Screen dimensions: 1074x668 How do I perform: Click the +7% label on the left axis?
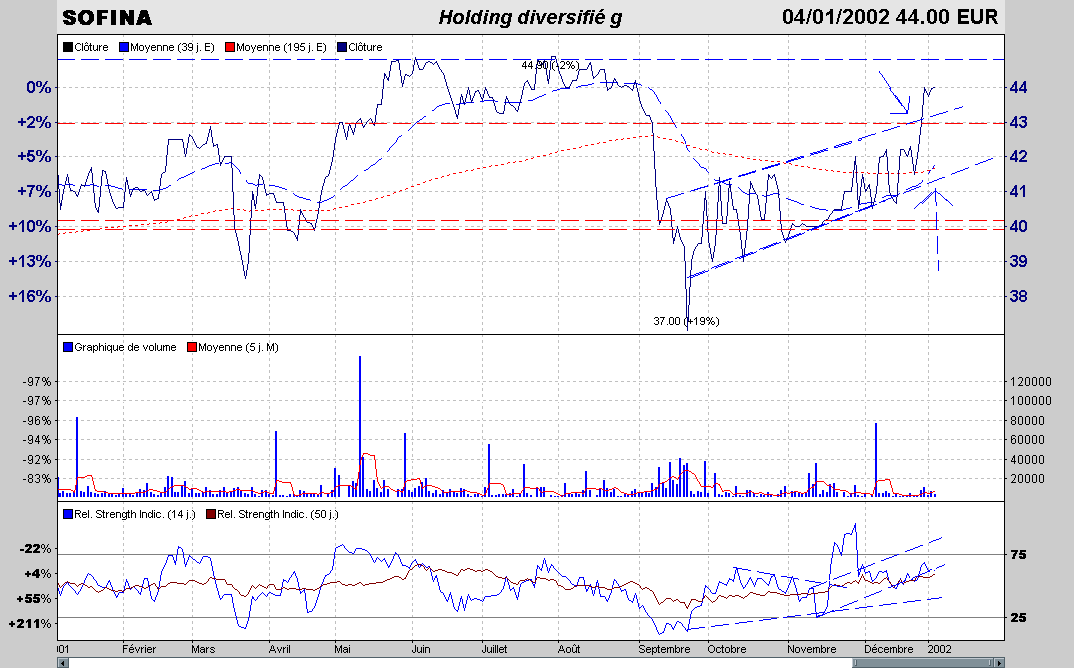coord(34,192)
